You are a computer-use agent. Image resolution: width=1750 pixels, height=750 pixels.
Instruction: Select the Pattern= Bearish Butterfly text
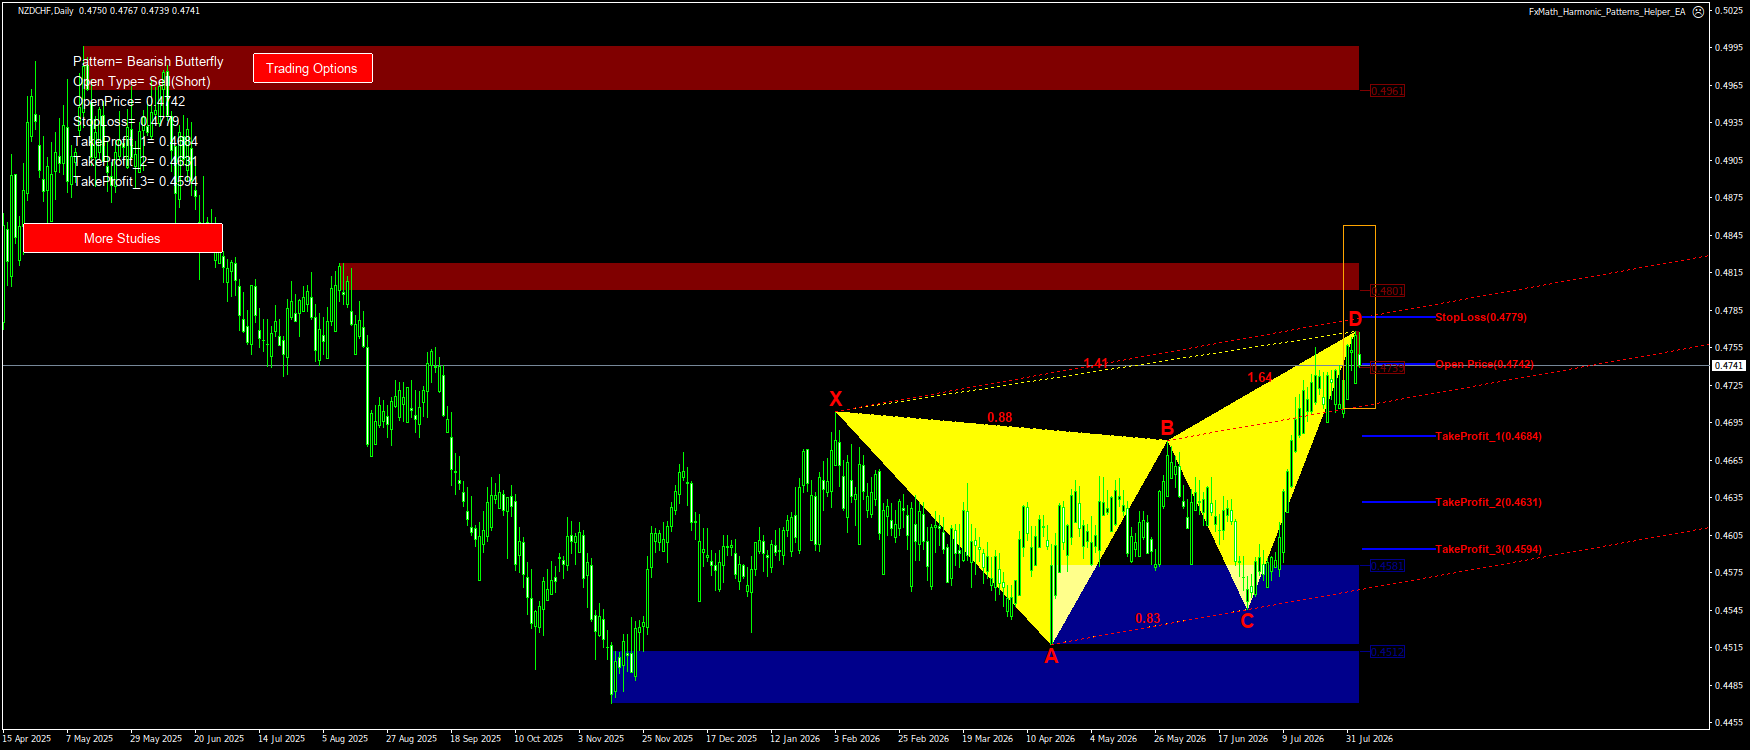pos(148,61)
